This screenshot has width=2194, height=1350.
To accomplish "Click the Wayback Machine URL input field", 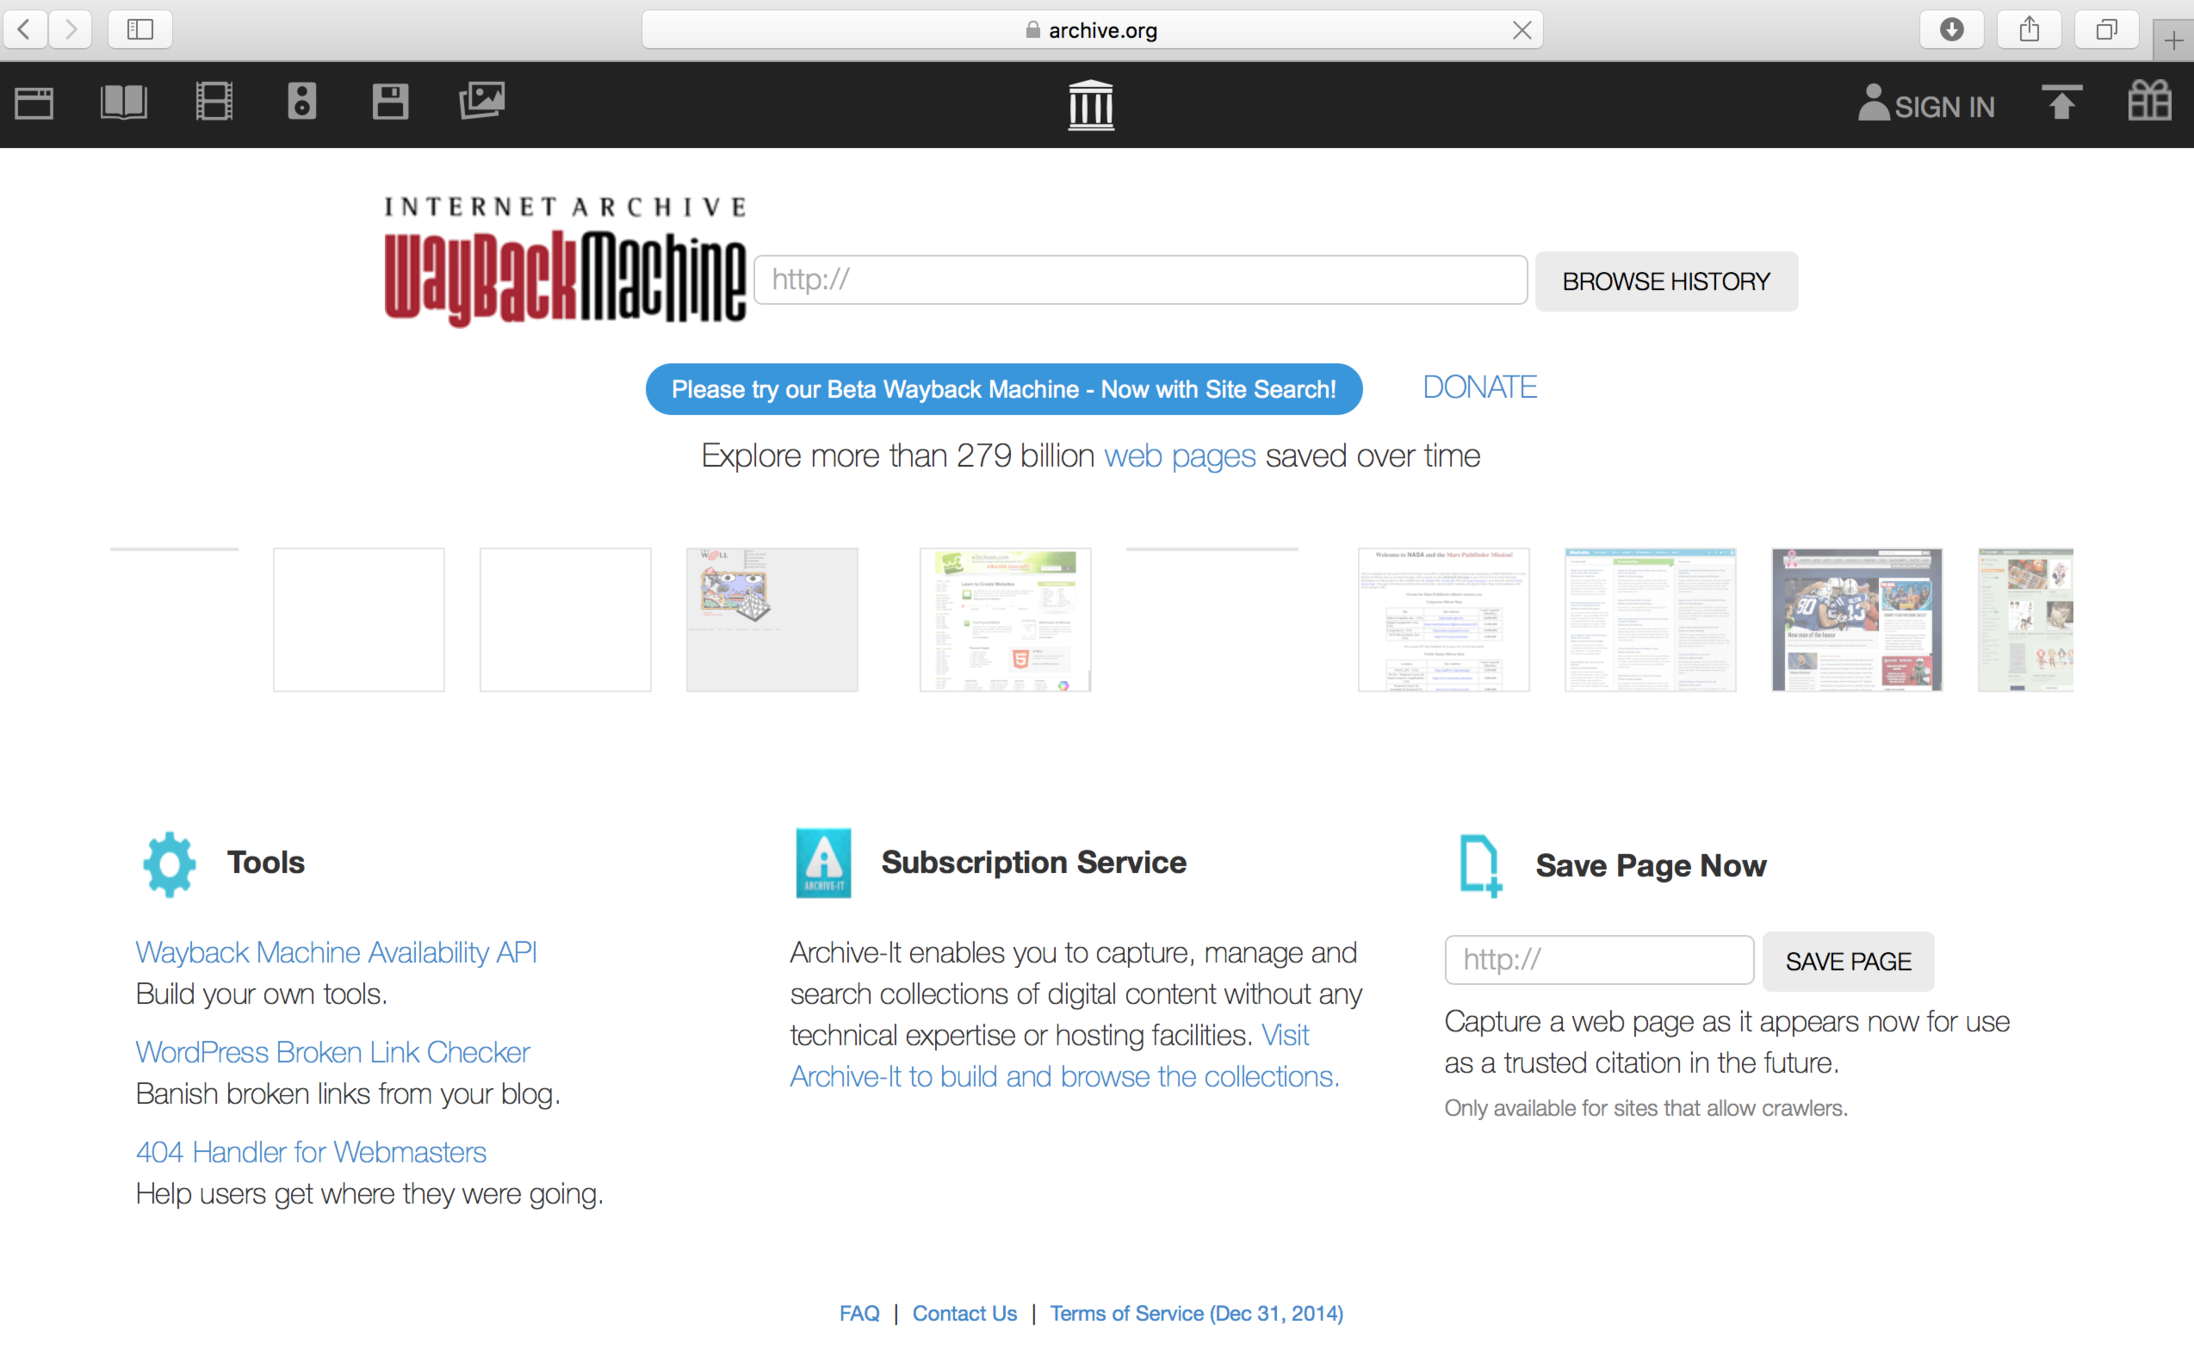I will click(x=1140, y=280).
